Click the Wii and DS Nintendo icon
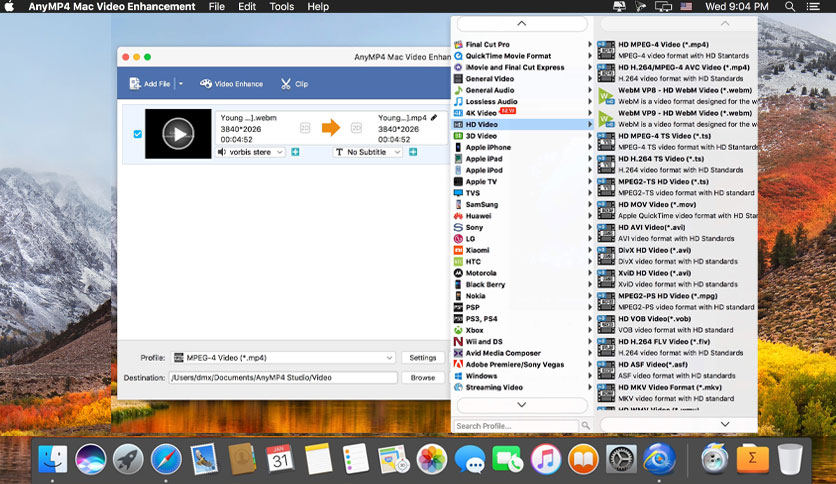 point(458,342)
